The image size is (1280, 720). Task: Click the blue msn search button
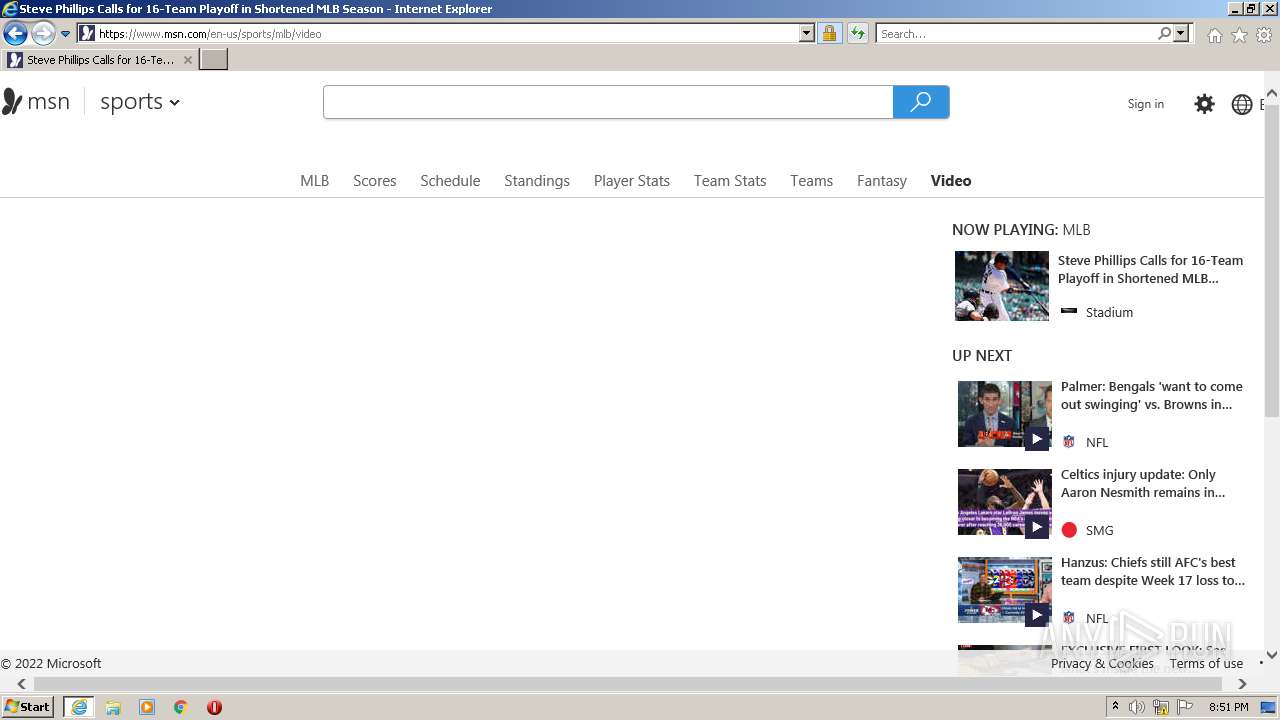(921, 102)
